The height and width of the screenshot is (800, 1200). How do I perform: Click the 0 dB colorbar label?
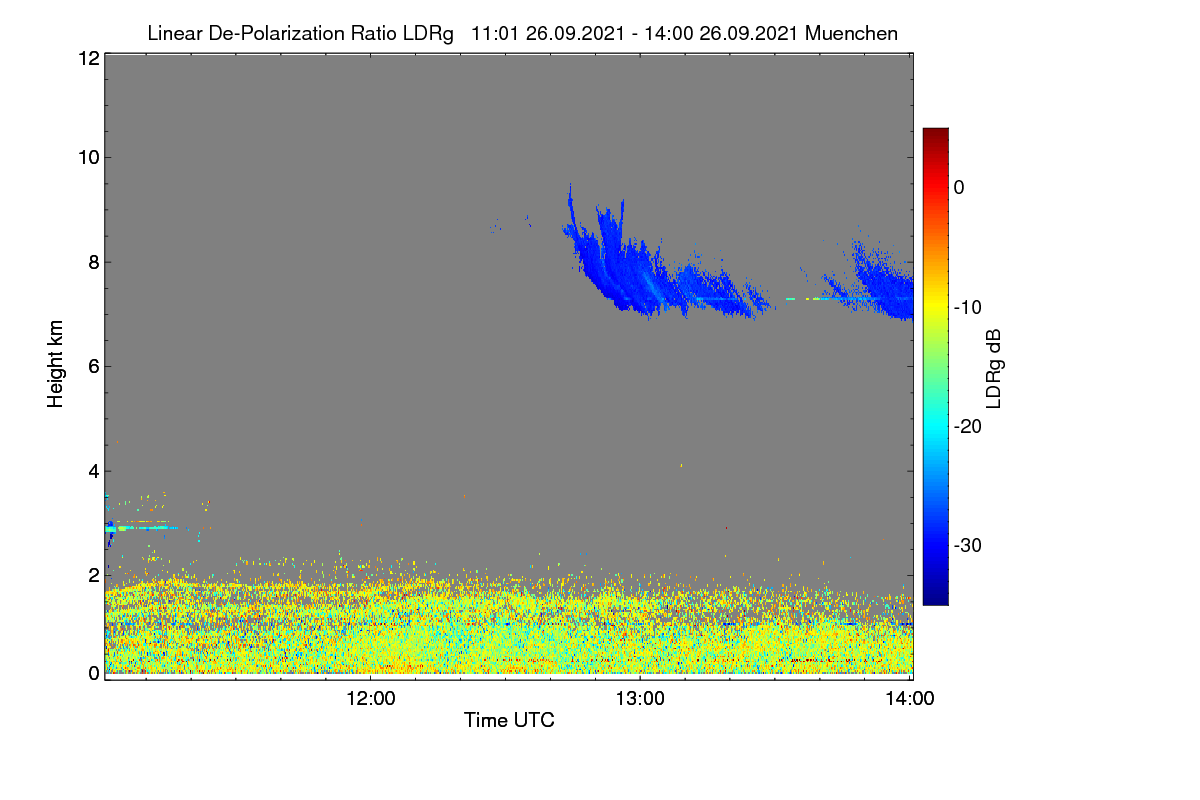pyautogui.click(x=959, y=187)
